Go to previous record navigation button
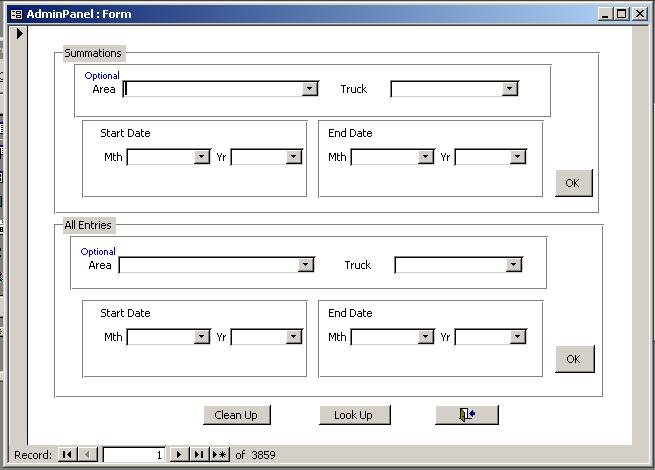Image resolution: width=655 pixels, height=470 pixels. 88,455
